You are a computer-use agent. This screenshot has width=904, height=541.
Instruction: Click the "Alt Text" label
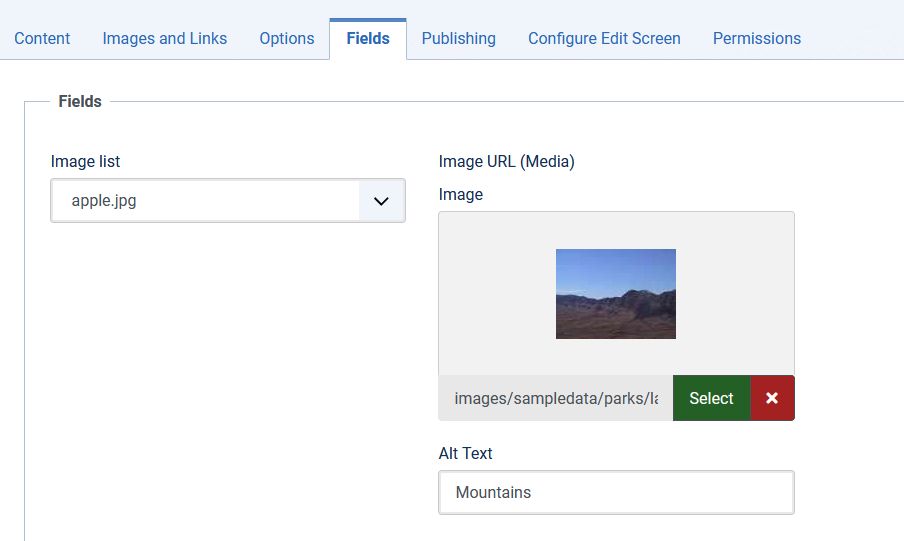coord(466,453)
